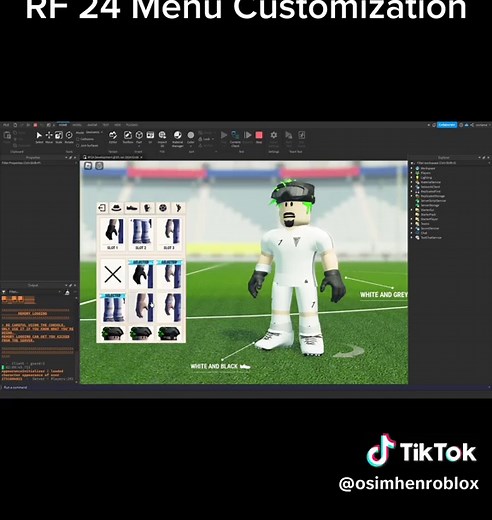Viewport: 492px width, 520px height.
Task: Switch to the Model ribbon tab
Action: 77,125
